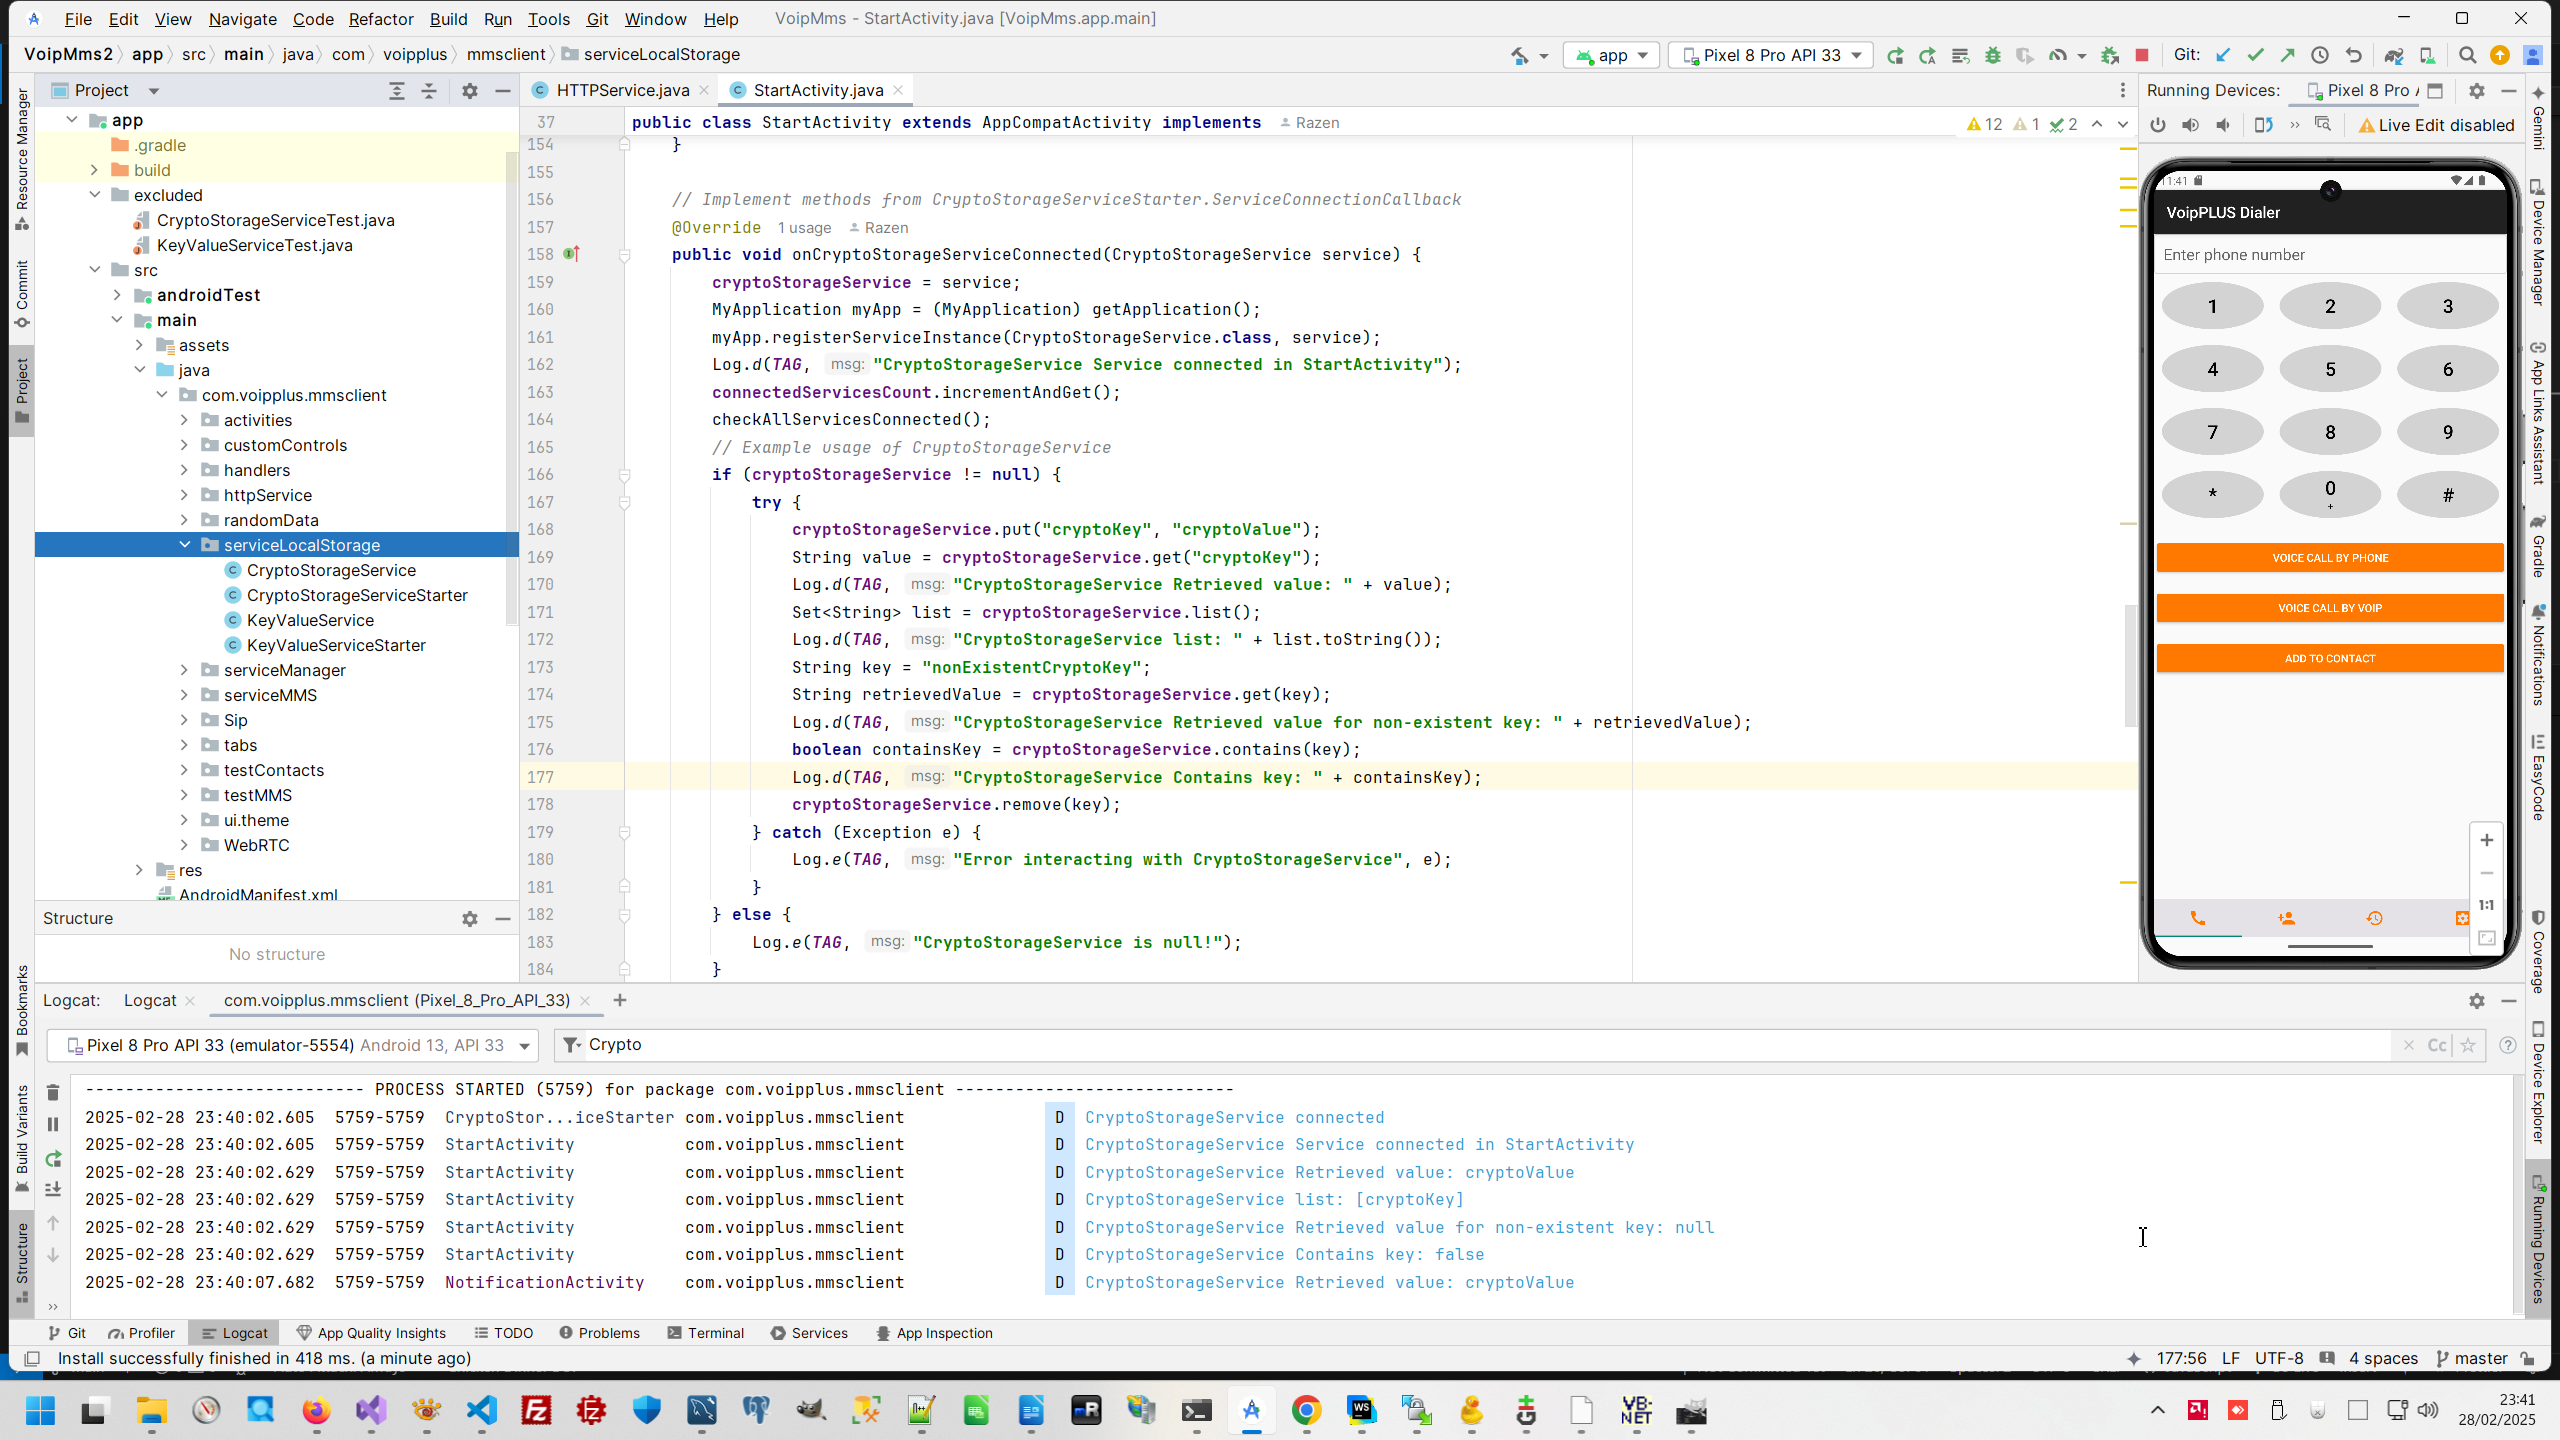
Task: Click the emulator volume up icon
Action: tap(2190, 125)
